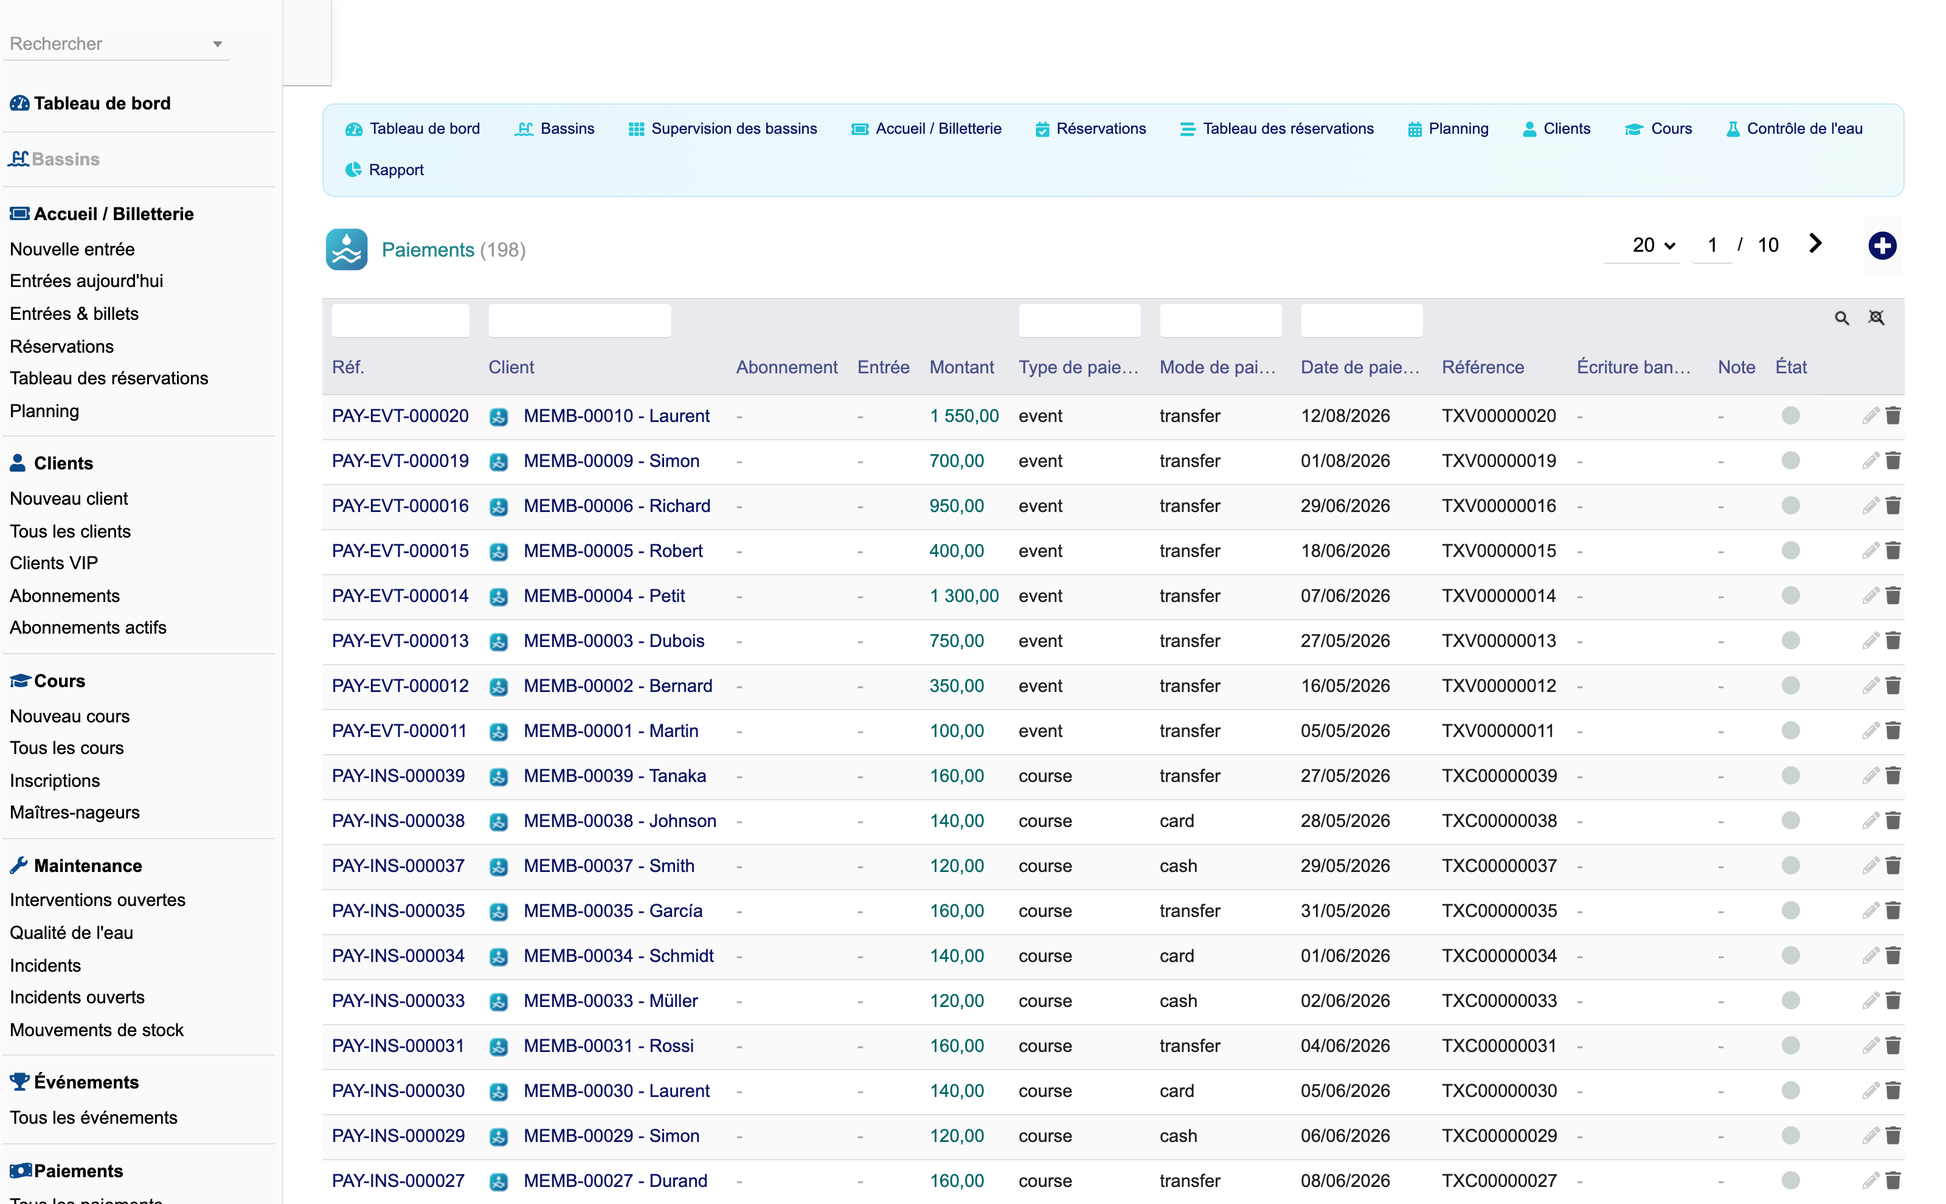The height and width of the screenshot is (1204, 1946).
Task: Go to next page with arrow
Action: click(x=1815, y=244)
